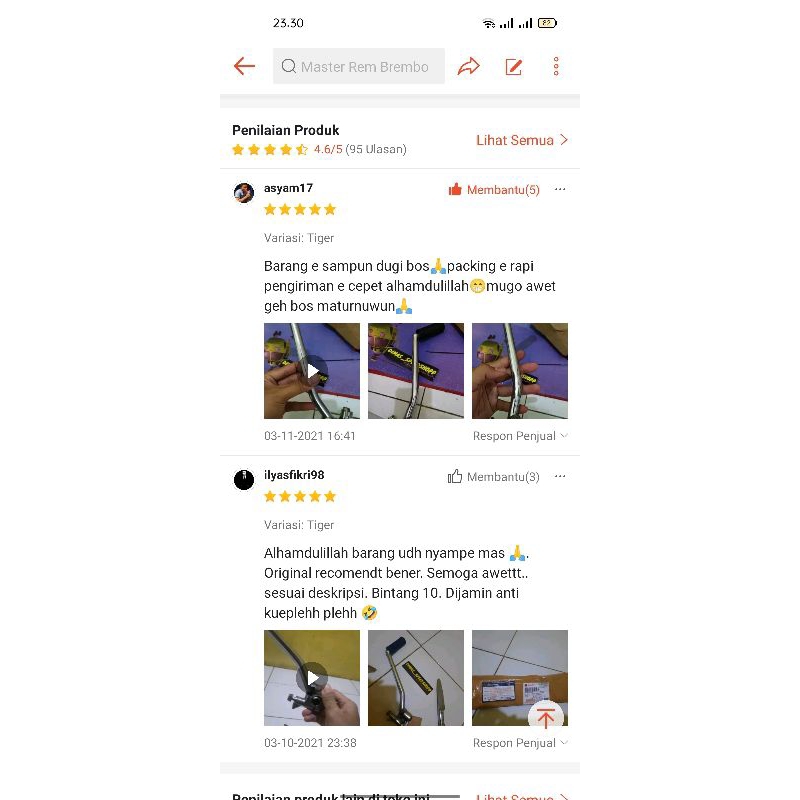800x800 pixels.
Task: Open ilyasfikri98's profile avatar
Action: tap(244, 480)
